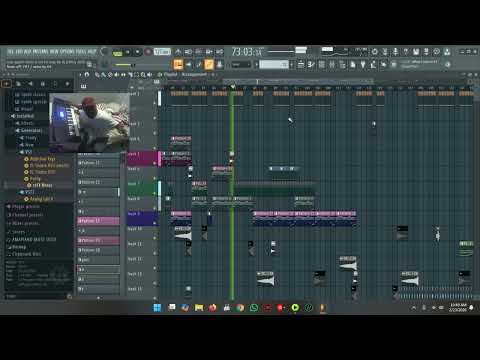Viewport: 480px width, 360px height.
Task: Open the Backup folder in browser
Action: (x=17, y=247)
